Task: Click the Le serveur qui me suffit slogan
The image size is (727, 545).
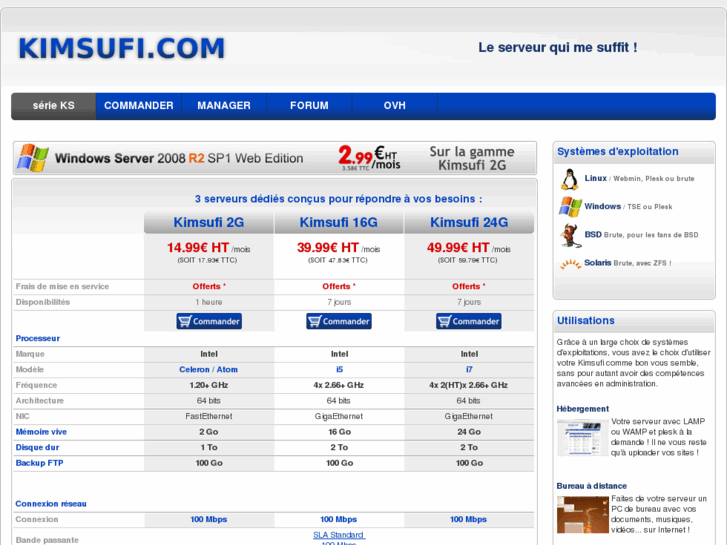Action: pos(558,48)
